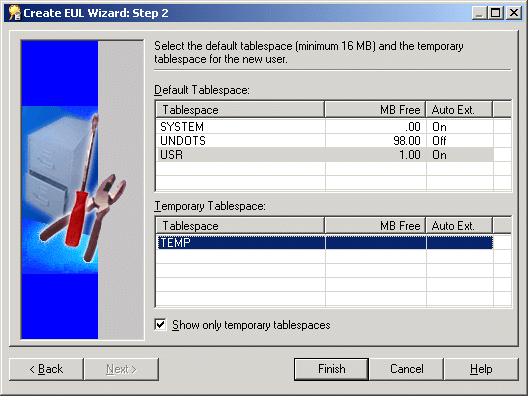
Task: Click the .00 MB Free value for SYSTEM
Action: [x=412, y=127]
